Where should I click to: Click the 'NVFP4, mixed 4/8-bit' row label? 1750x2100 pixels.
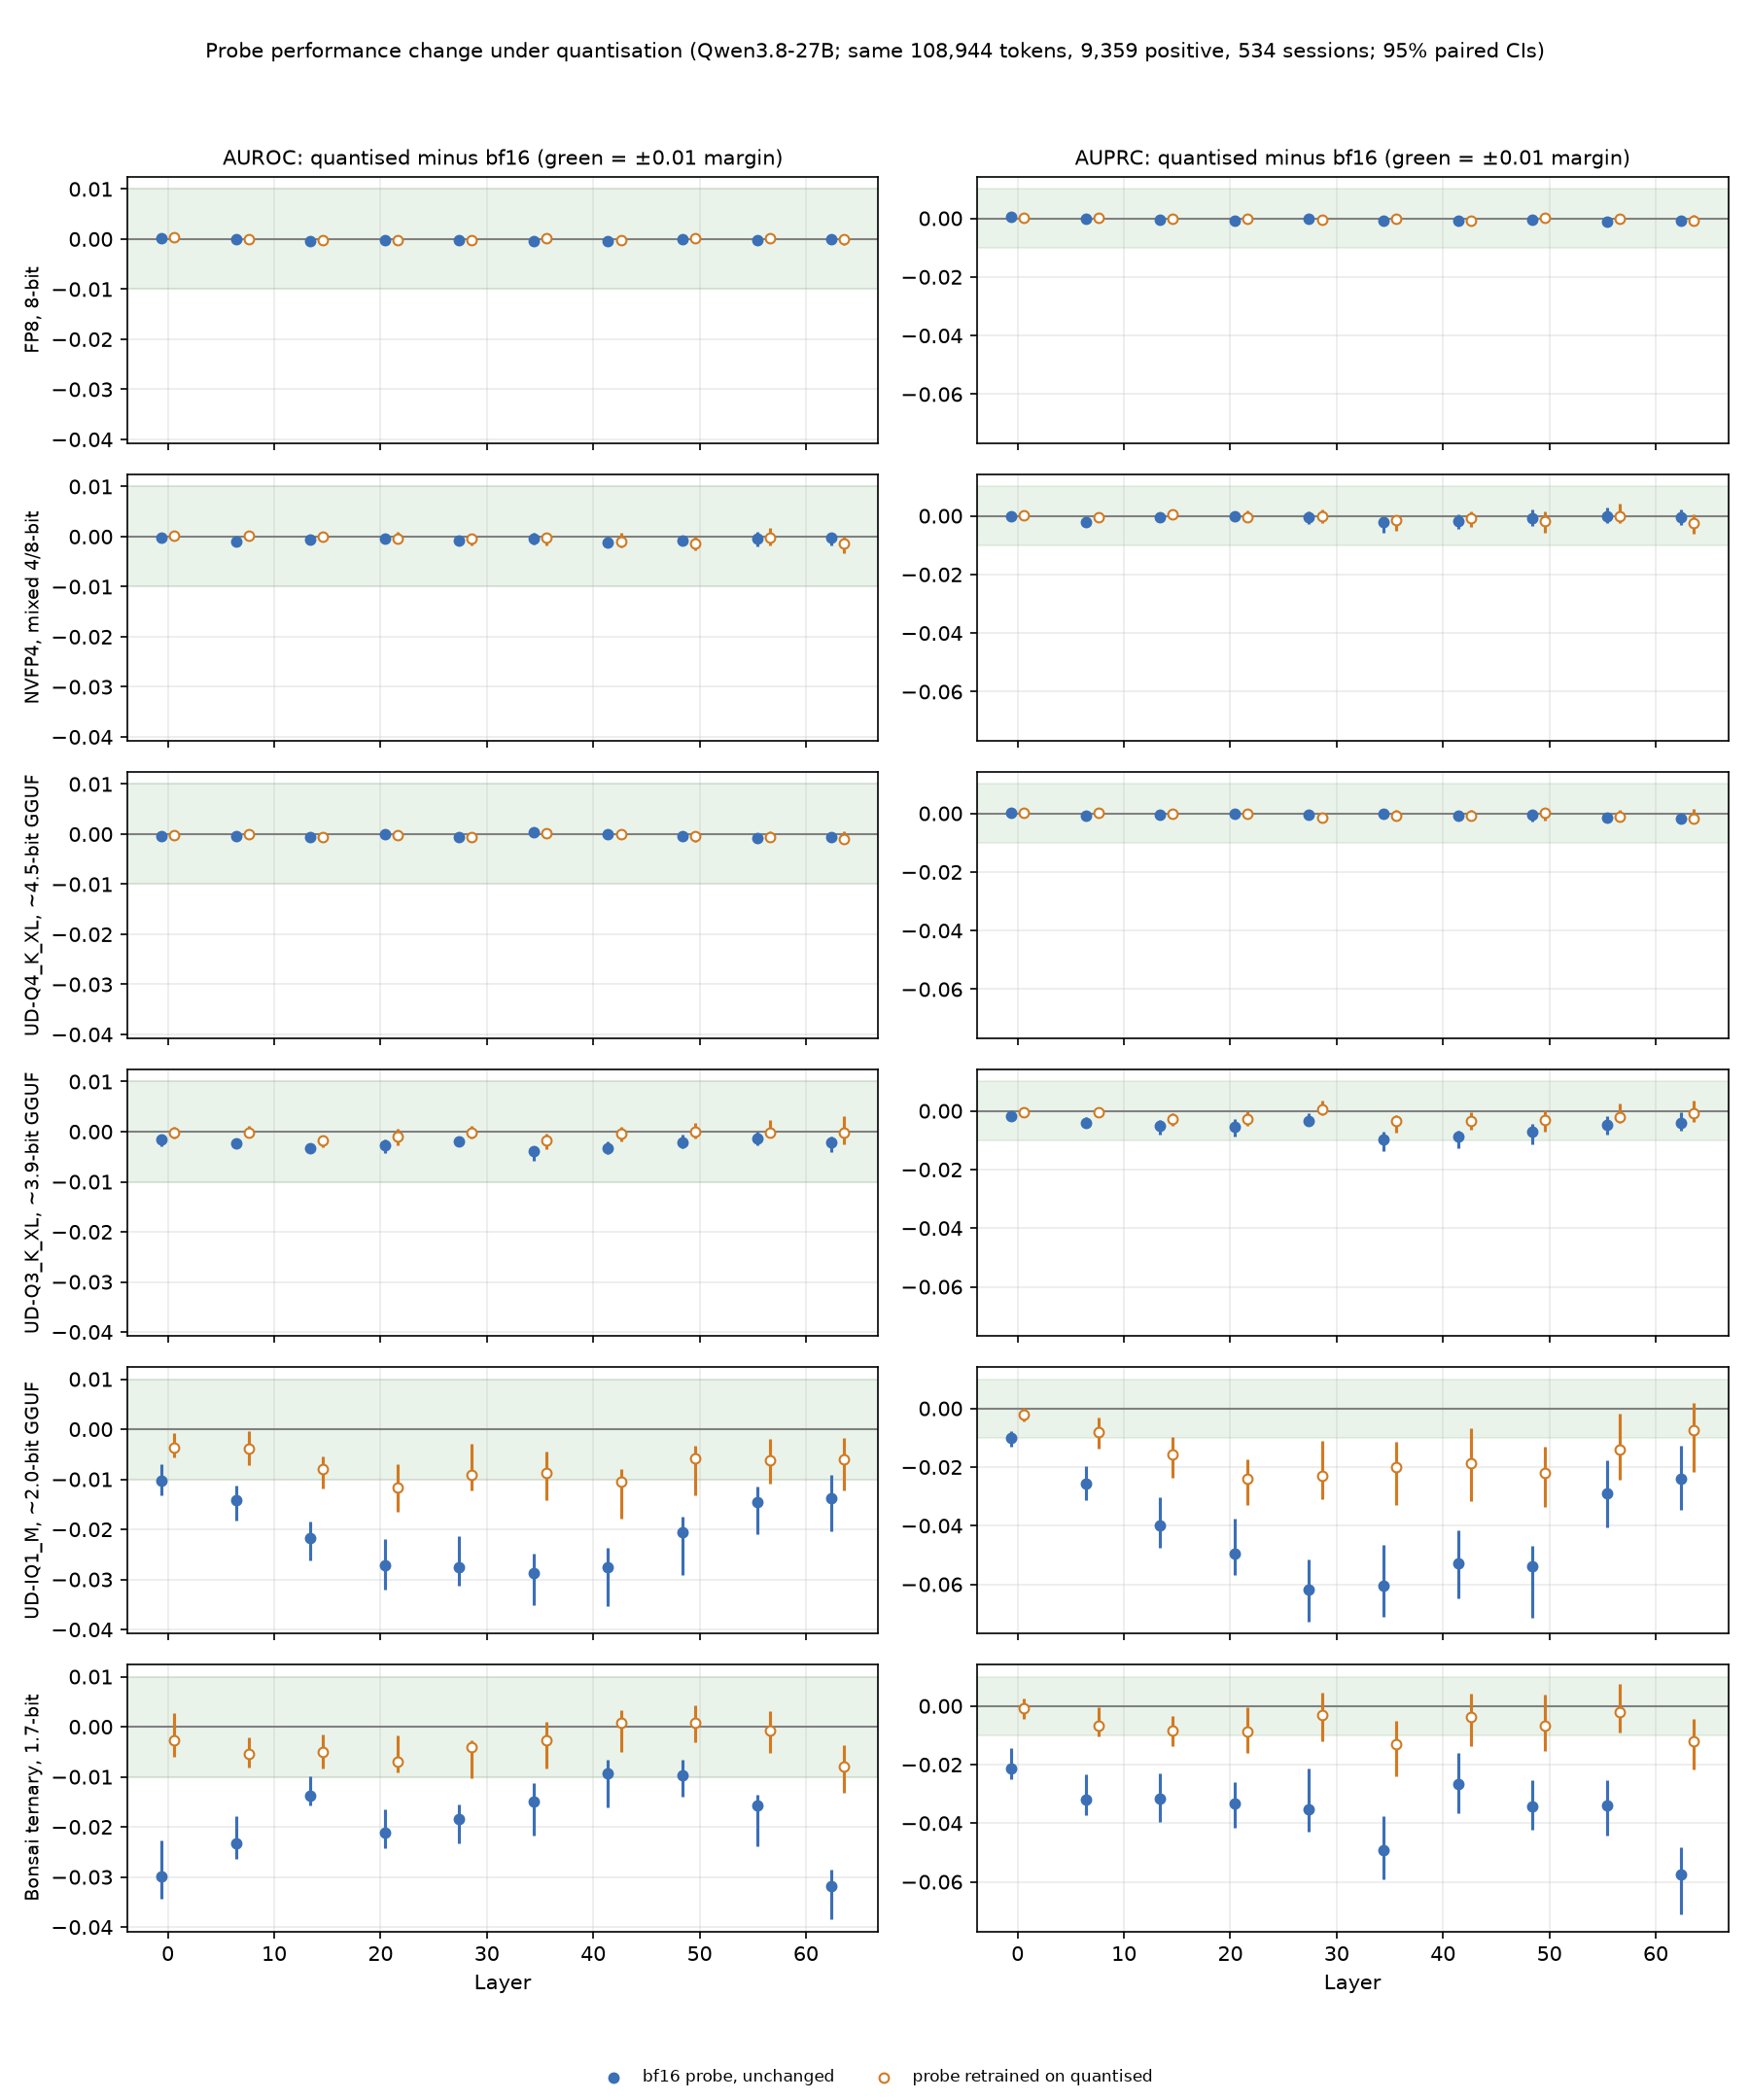point(32,607)
